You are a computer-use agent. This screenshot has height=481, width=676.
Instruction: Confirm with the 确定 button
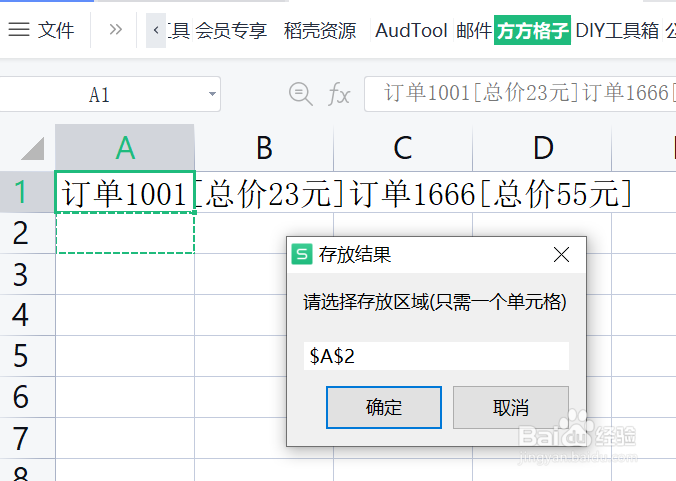pos(384,407)
